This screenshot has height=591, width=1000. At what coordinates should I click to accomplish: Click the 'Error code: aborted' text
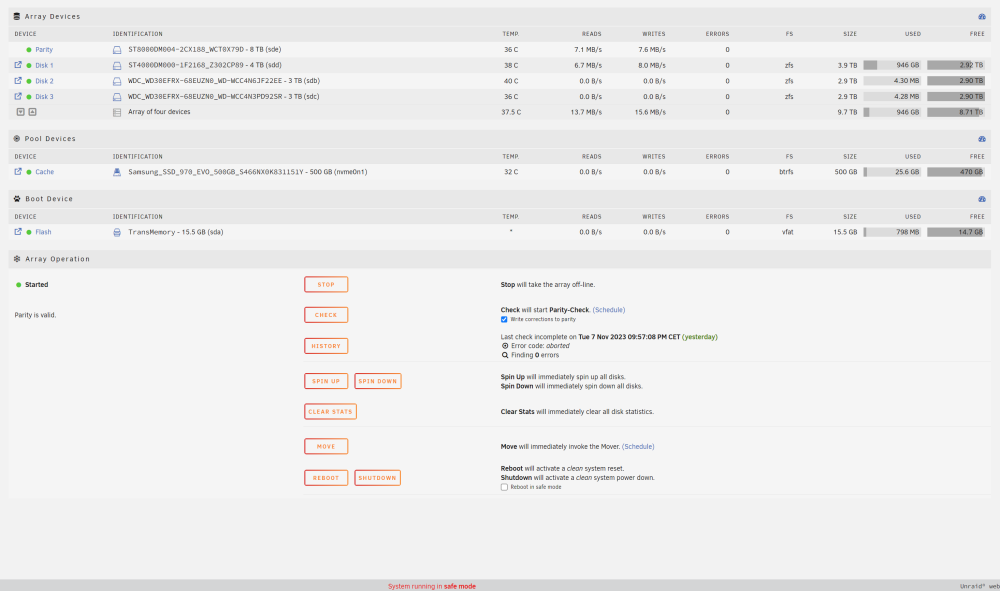point(540,346)
